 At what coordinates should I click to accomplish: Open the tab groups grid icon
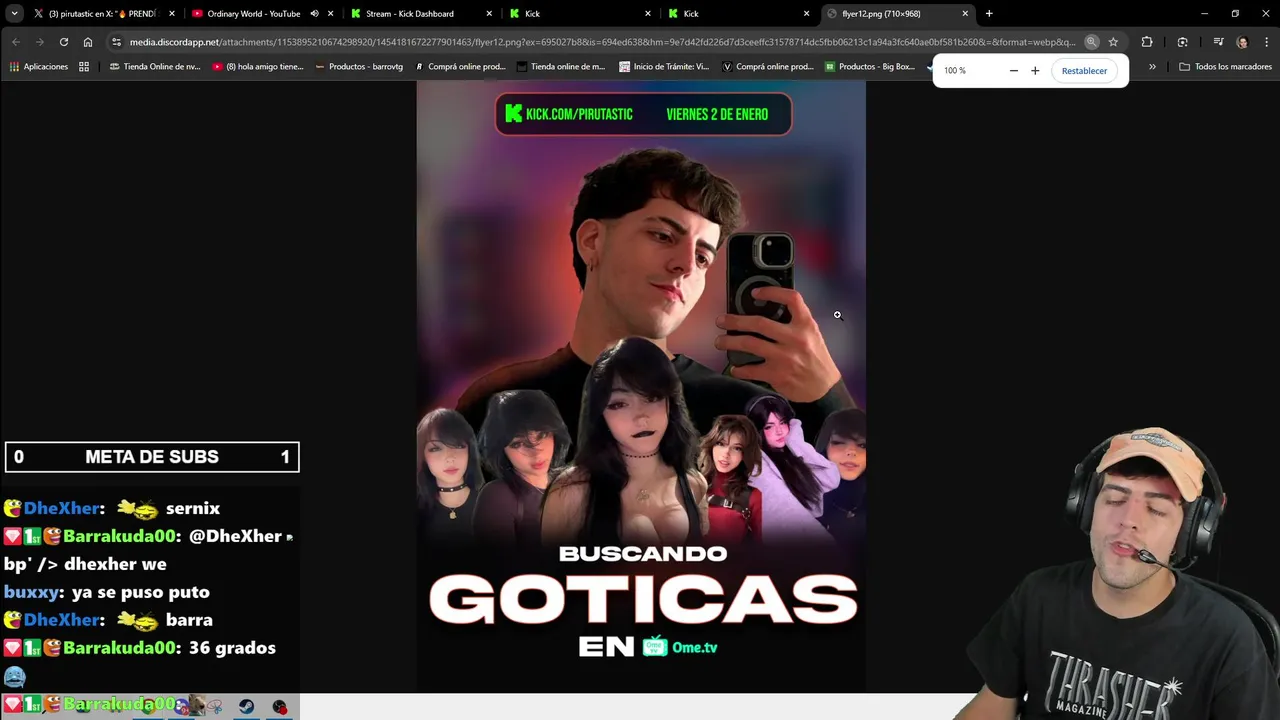(84, 67)
